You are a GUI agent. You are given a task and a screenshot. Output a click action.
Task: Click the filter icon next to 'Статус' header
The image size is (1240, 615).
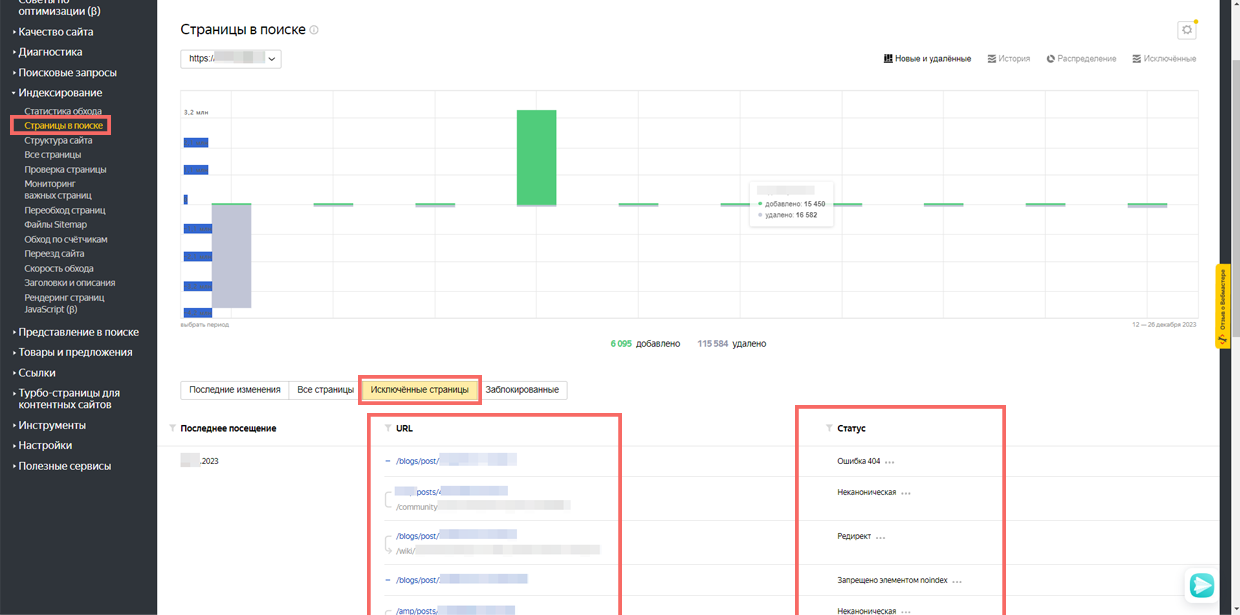[x=829, y=428]
